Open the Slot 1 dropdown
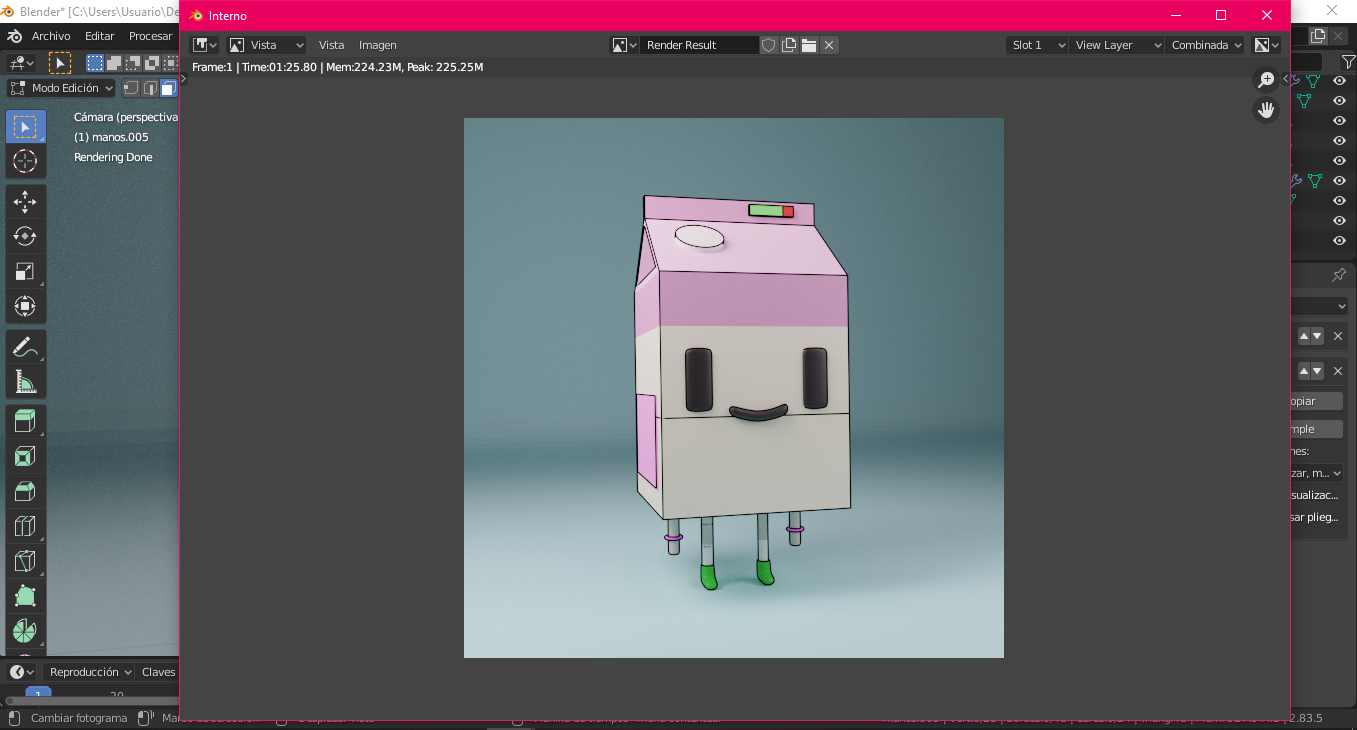The height and width of the screenshot is (730, 1357). pyautogui.click(x=1037, y=45)
